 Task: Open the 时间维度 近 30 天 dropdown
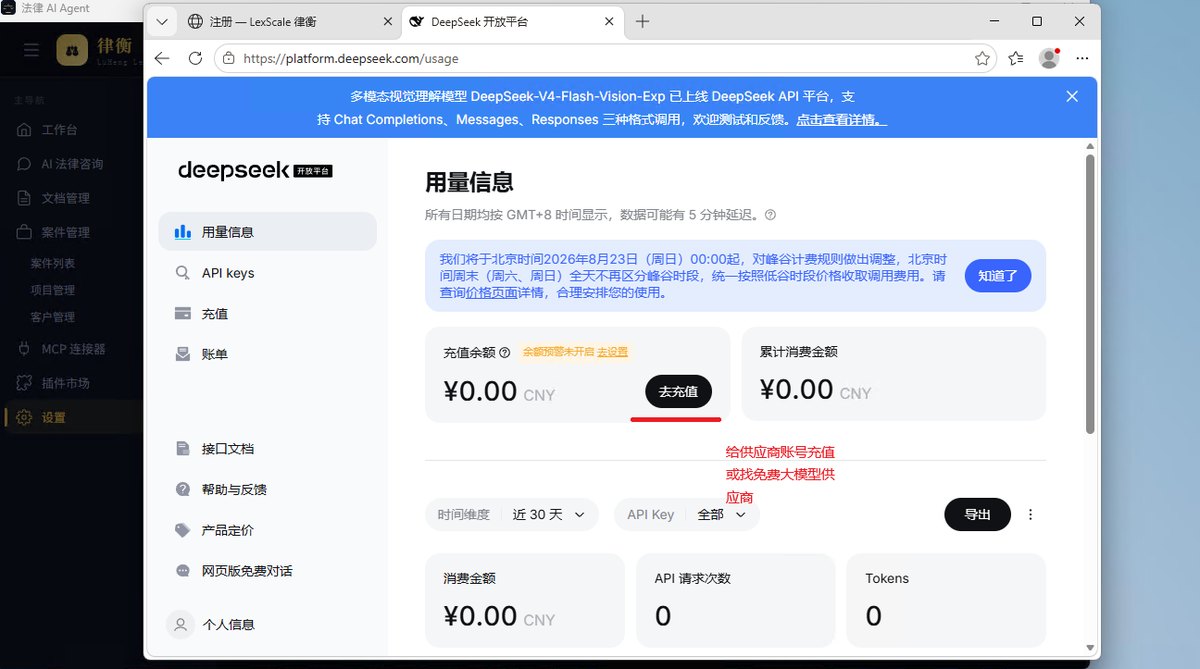pyautogui.click(x=512, y=514)
